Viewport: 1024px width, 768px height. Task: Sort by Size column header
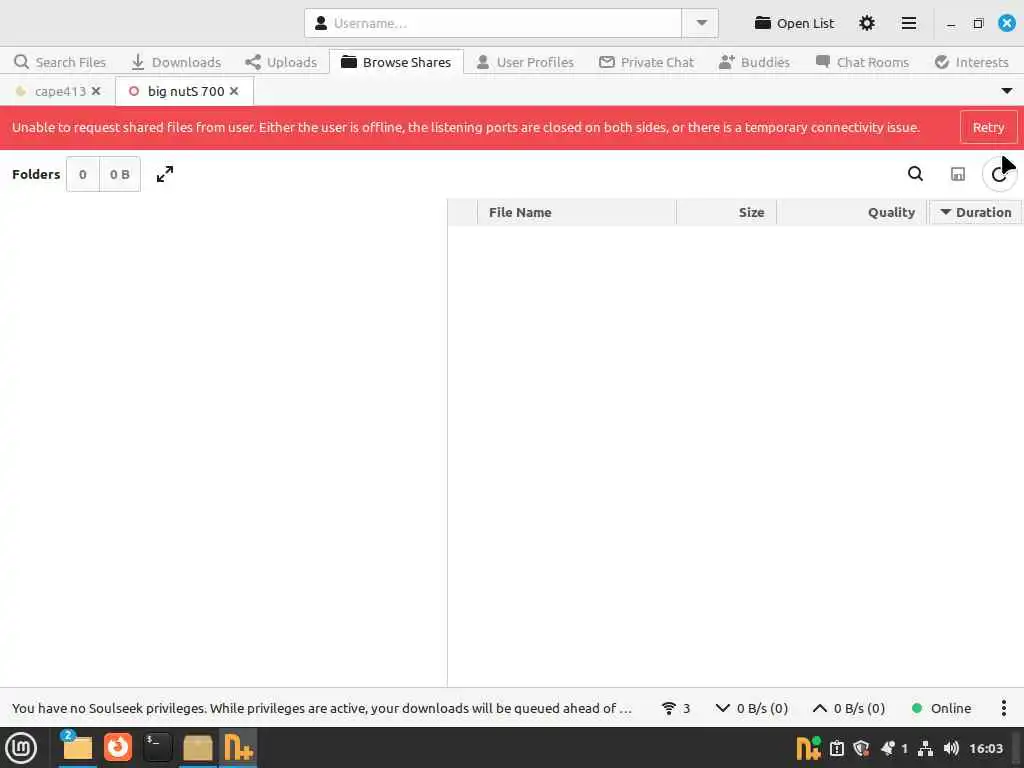(x=726, y=212)
